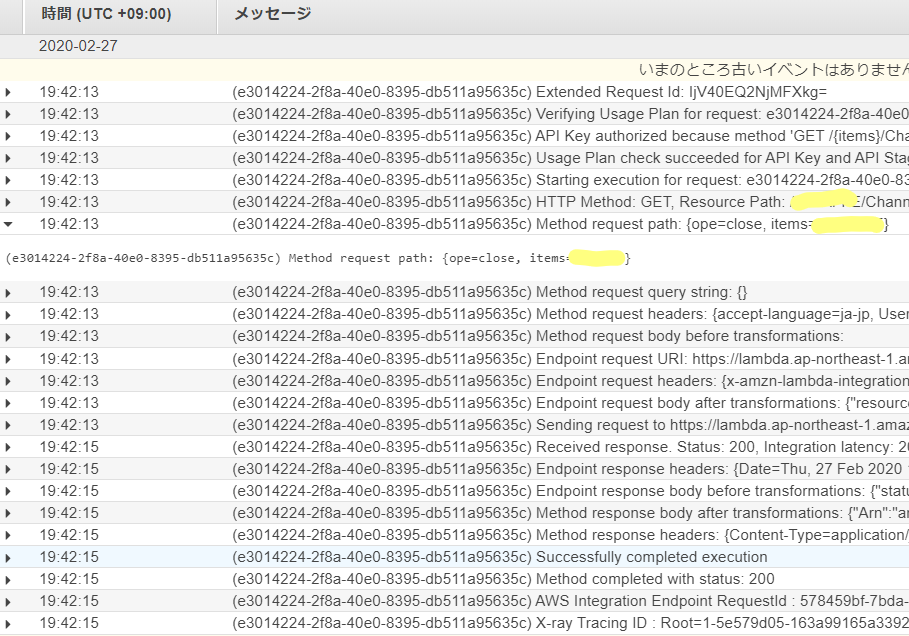Expand the X-ray Tracing ID row

point(8,624)
